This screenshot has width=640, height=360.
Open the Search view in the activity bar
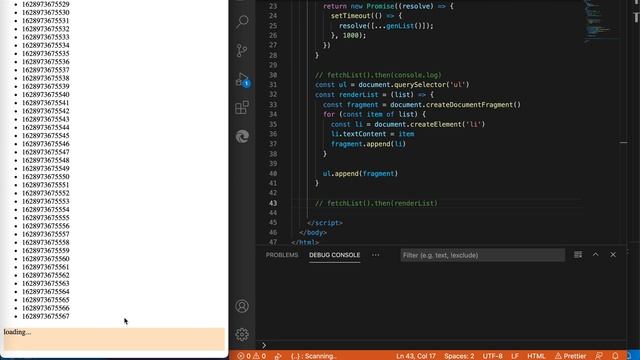pyautogui.click(x=242, y=21)
